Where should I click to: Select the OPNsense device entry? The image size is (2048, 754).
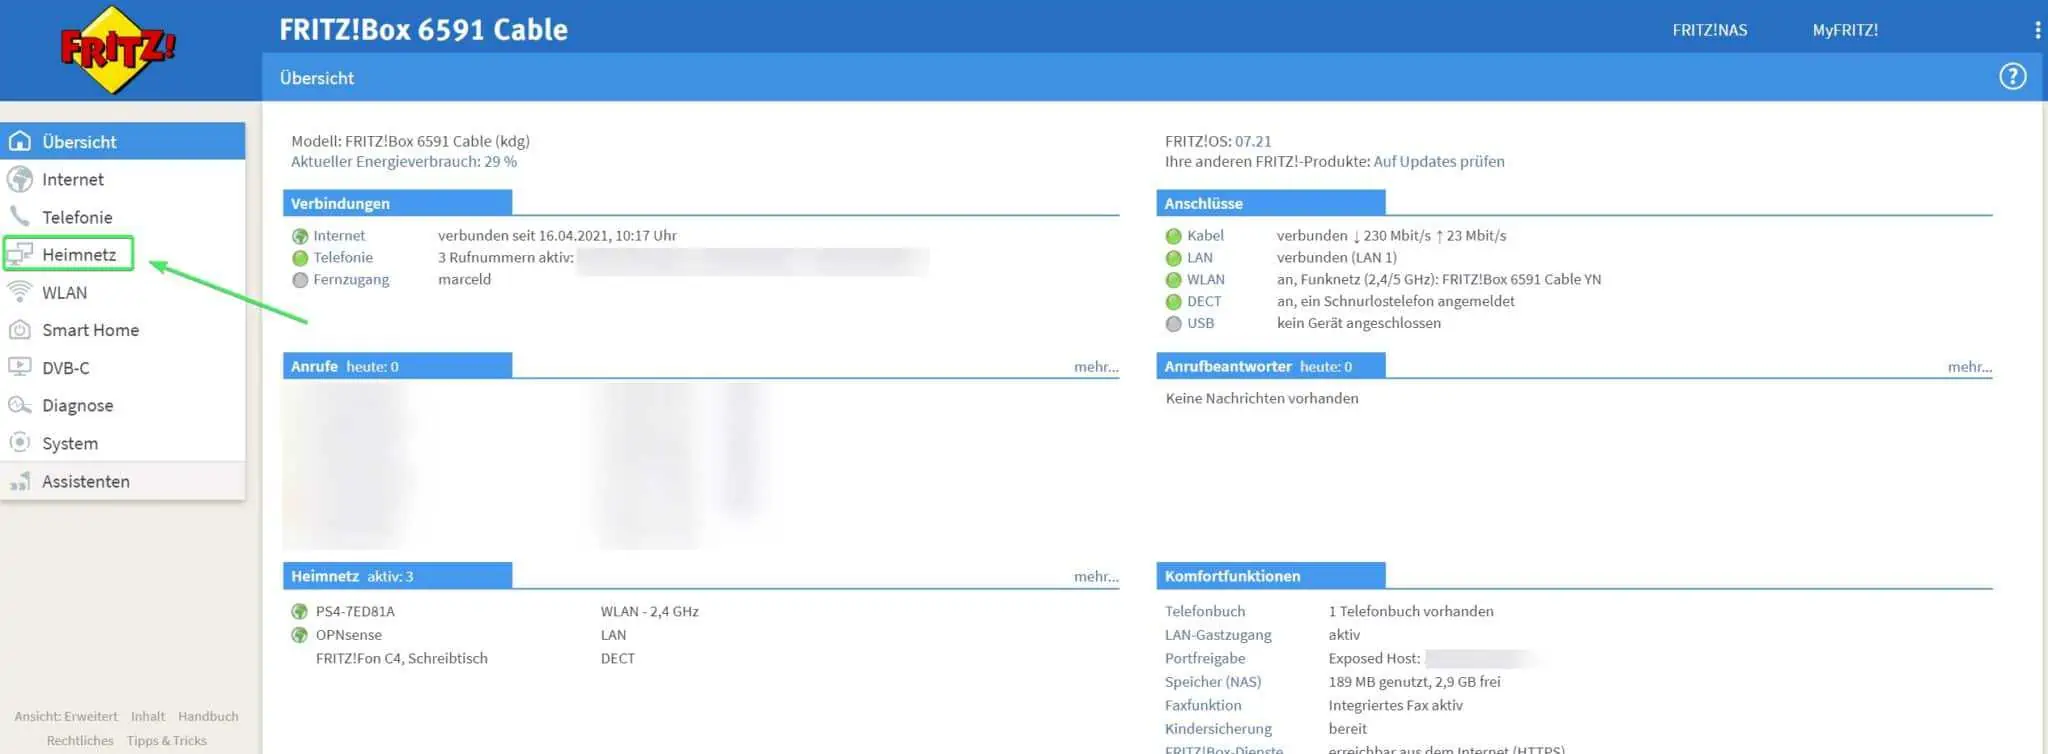pyautogui.click(x=349, y=635)
